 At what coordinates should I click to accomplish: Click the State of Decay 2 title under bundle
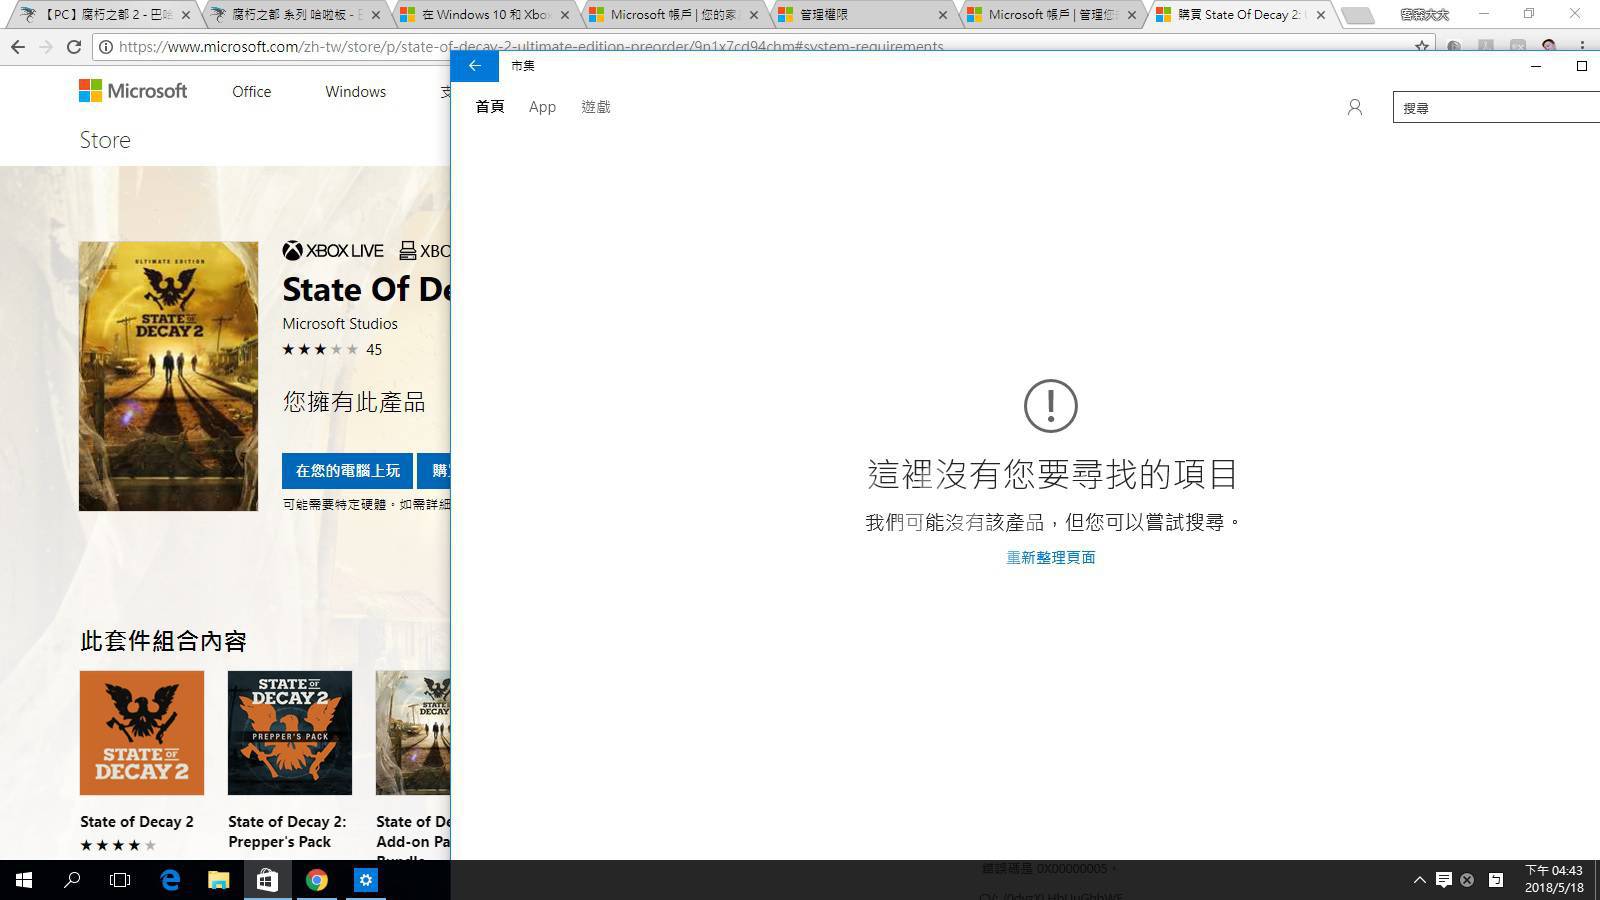(137, 822)
